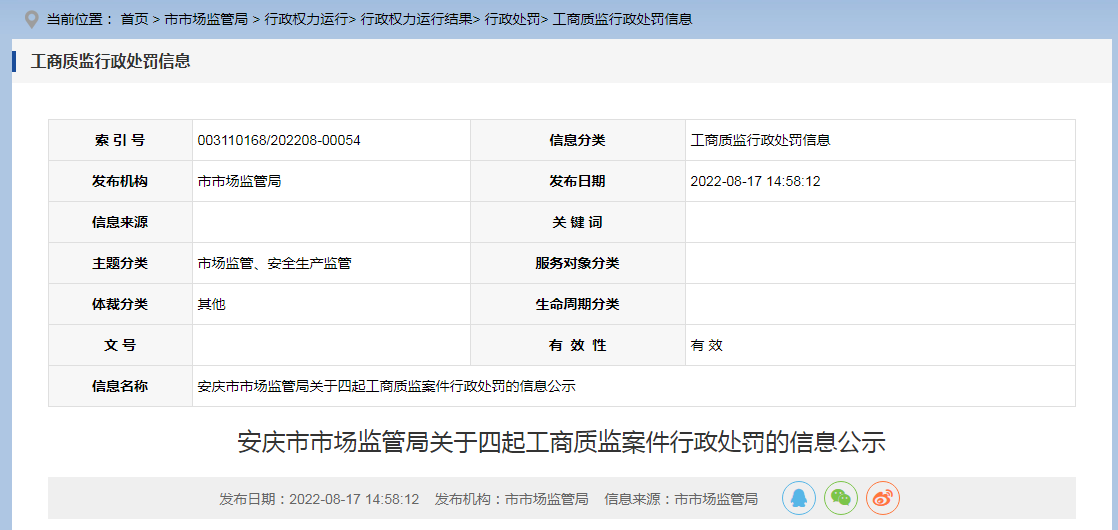
Task: Select 当前位置 label
Action: pos(80,19)
